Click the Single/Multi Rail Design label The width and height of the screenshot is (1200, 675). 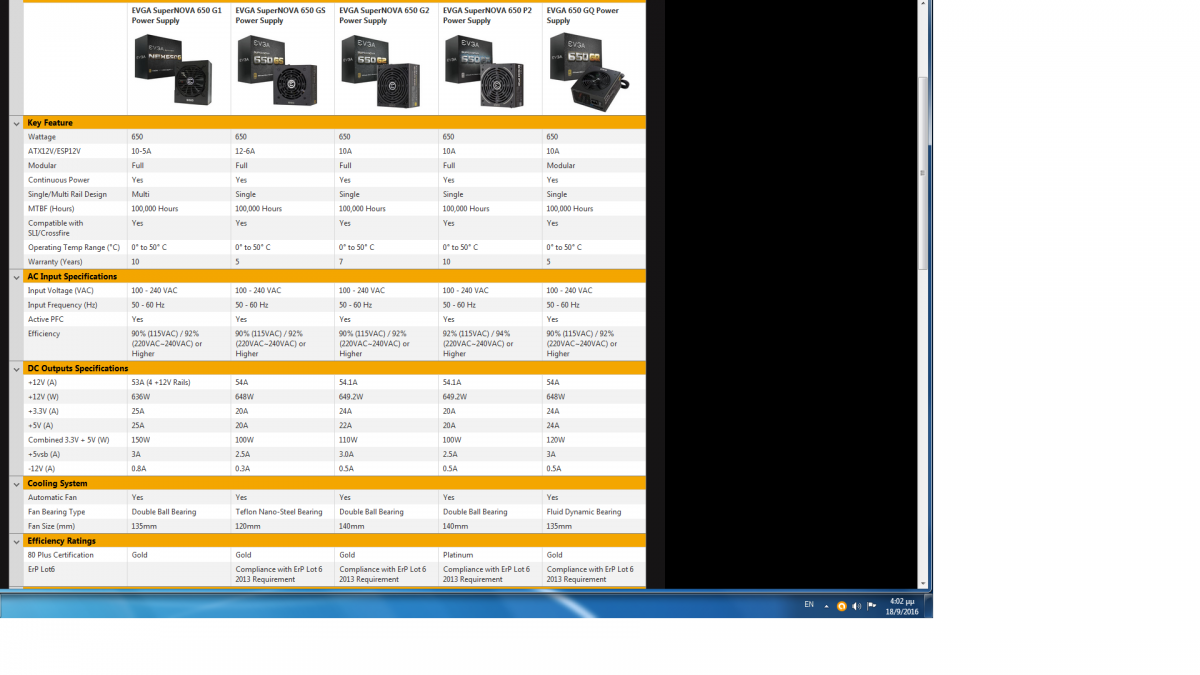point(67,195)
